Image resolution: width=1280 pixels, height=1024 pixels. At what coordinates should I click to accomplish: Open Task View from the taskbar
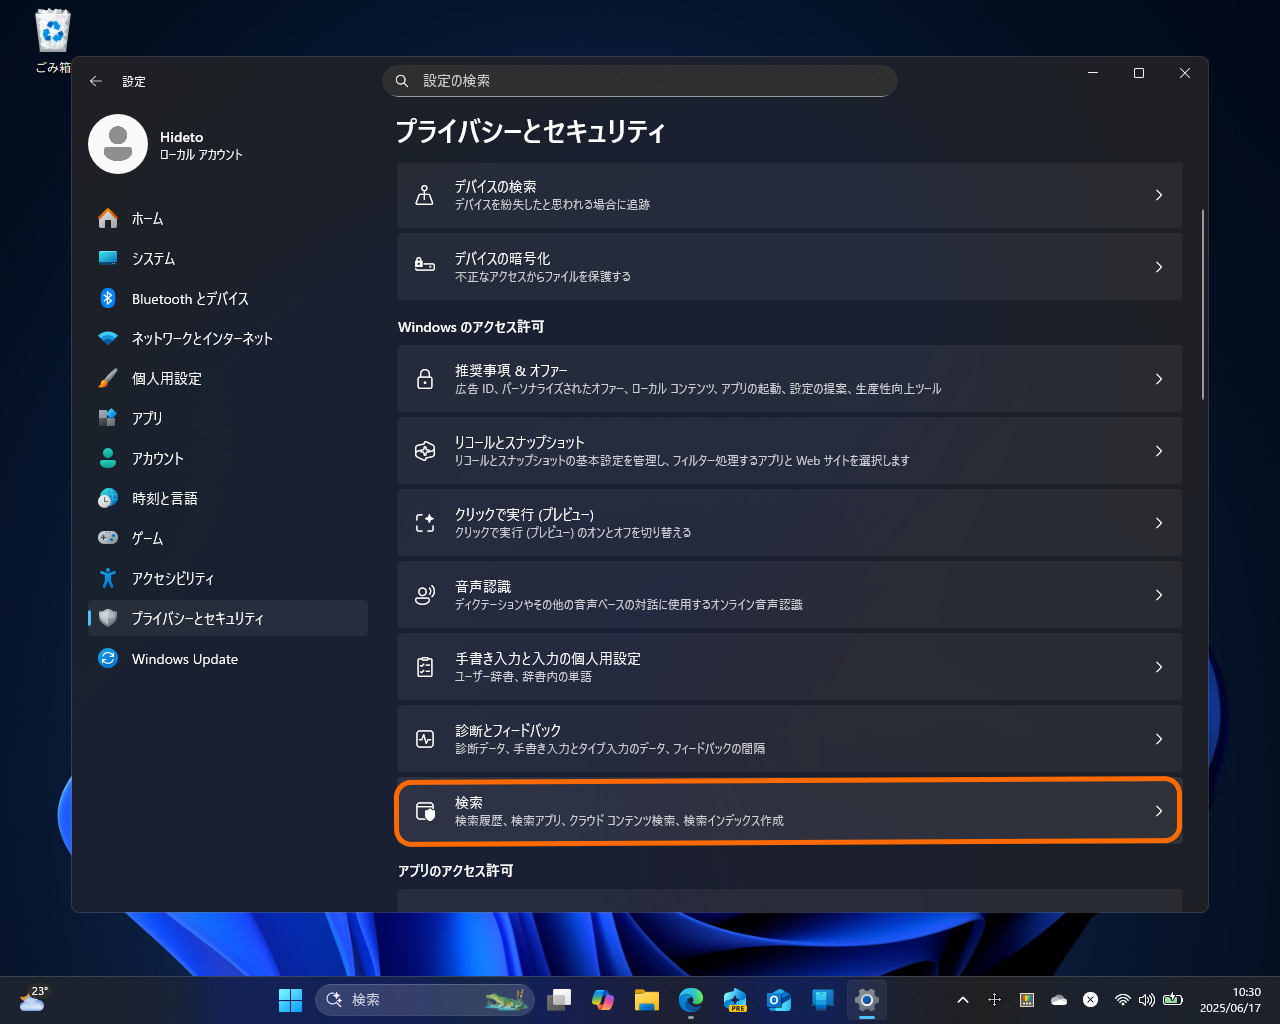point(559,999)
